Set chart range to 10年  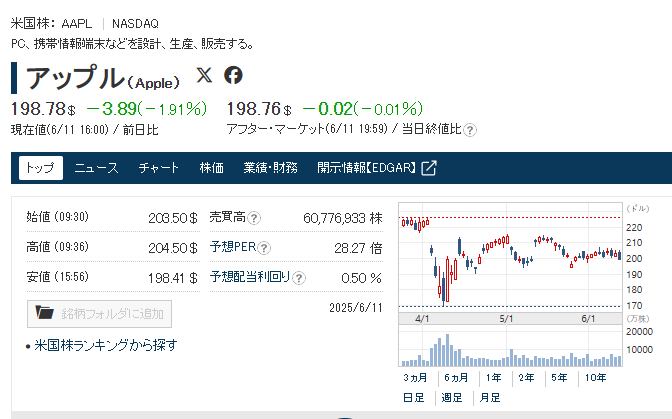tap(596, 378)
